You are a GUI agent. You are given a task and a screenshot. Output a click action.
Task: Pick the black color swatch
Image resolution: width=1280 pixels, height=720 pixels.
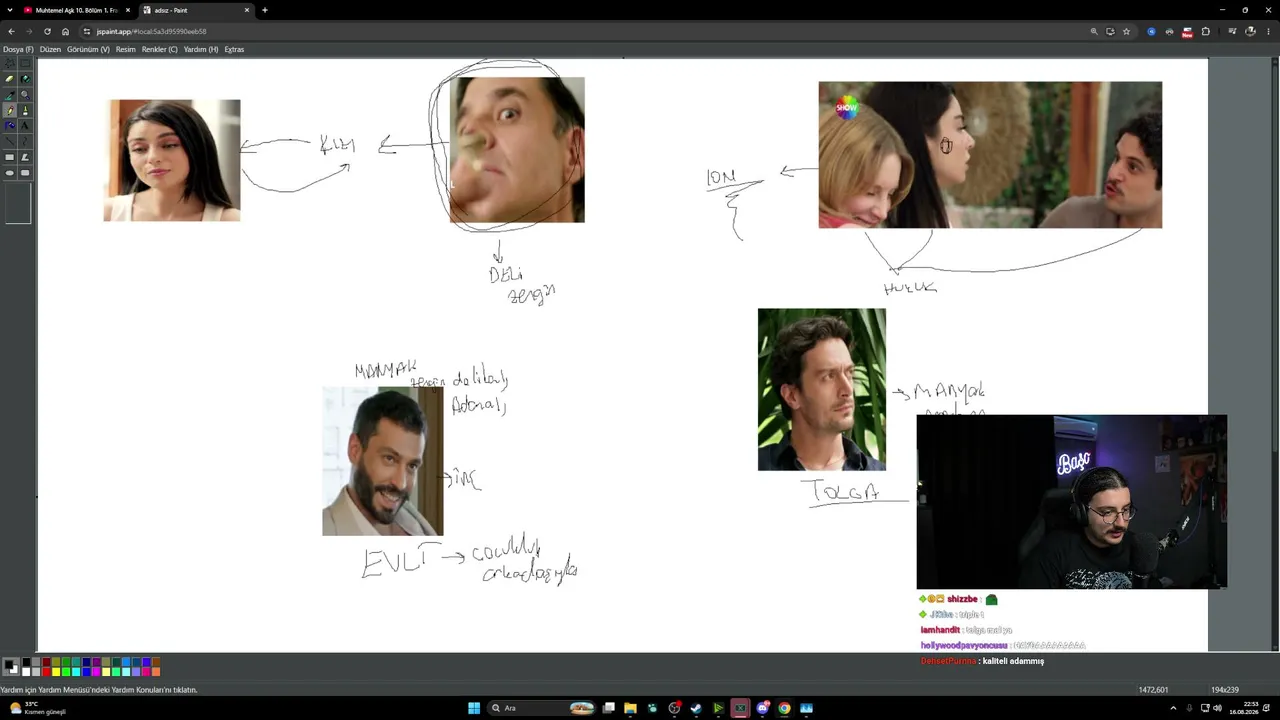point(26,662)
